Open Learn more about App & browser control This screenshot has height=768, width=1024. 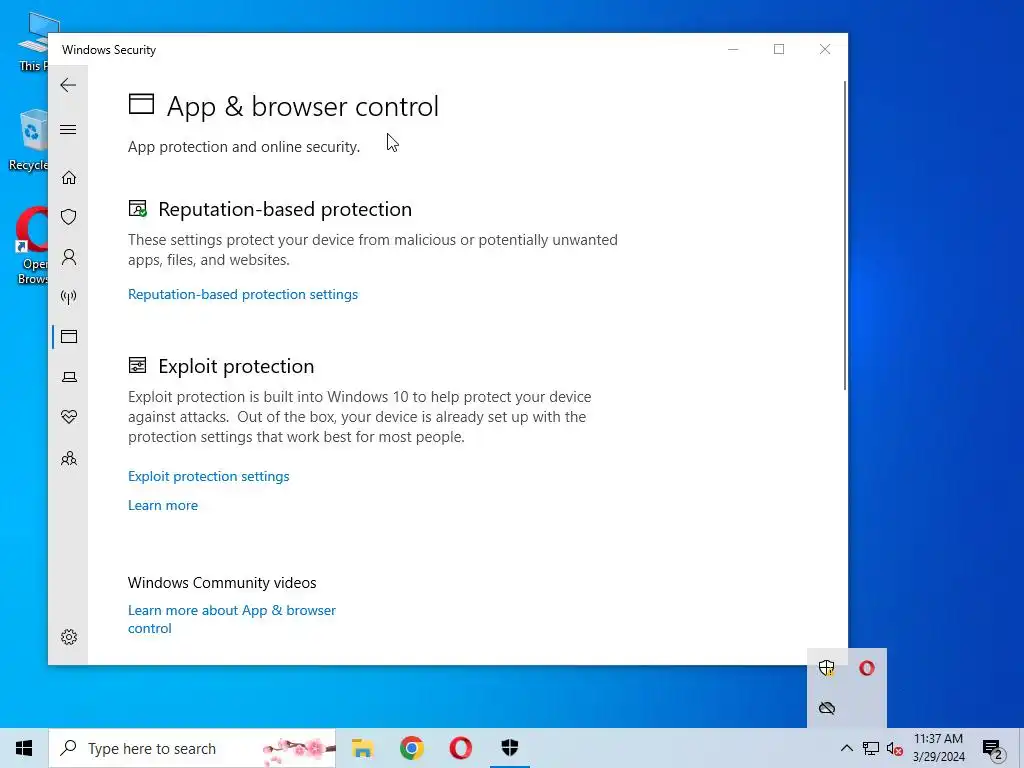232,619
